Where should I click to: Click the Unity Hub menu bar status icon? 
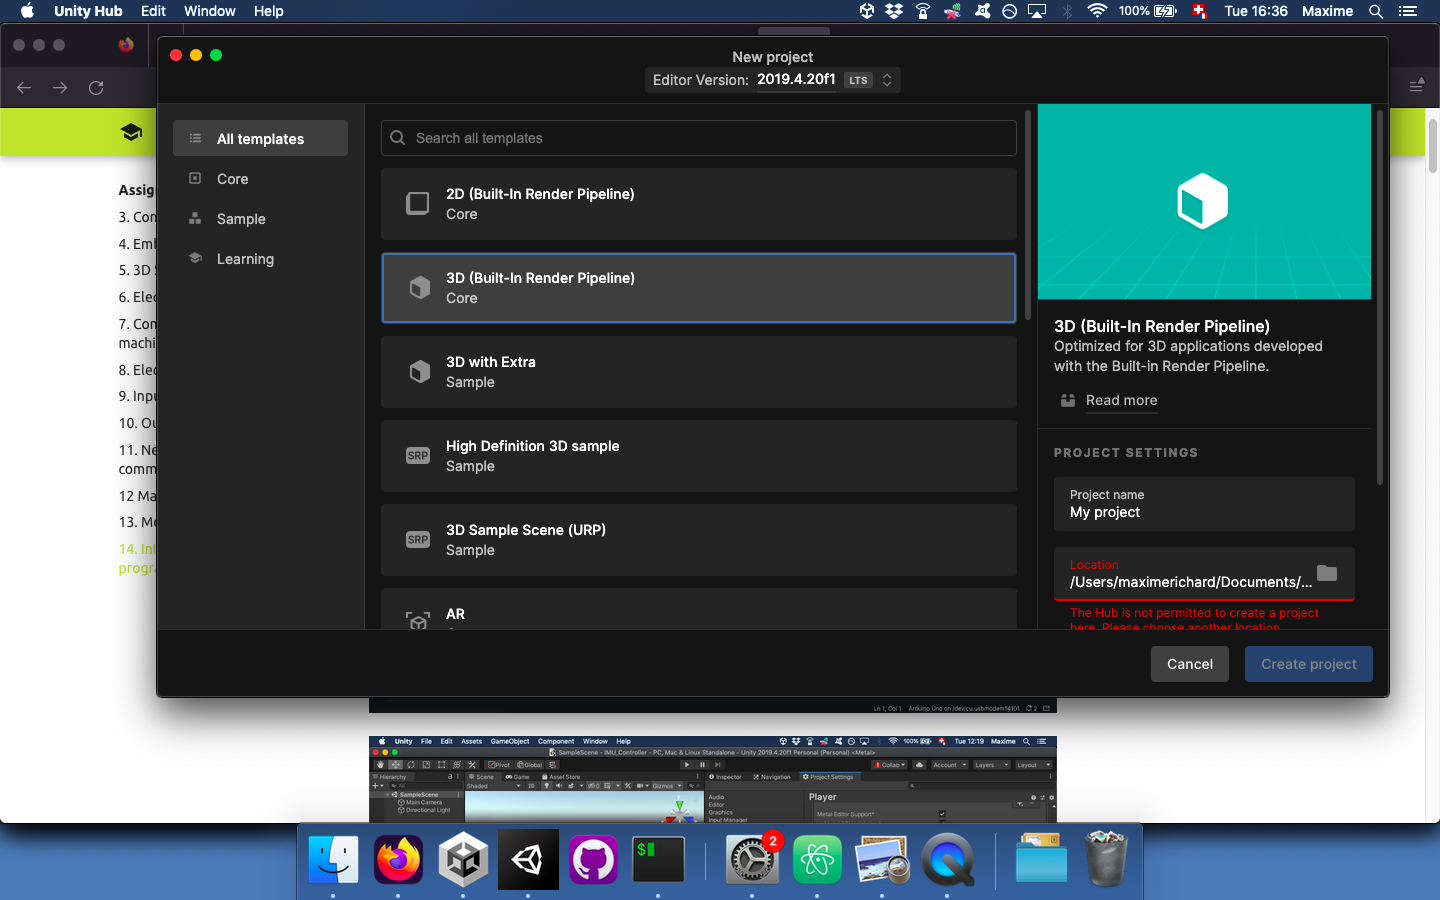click(x=867, y=11)
